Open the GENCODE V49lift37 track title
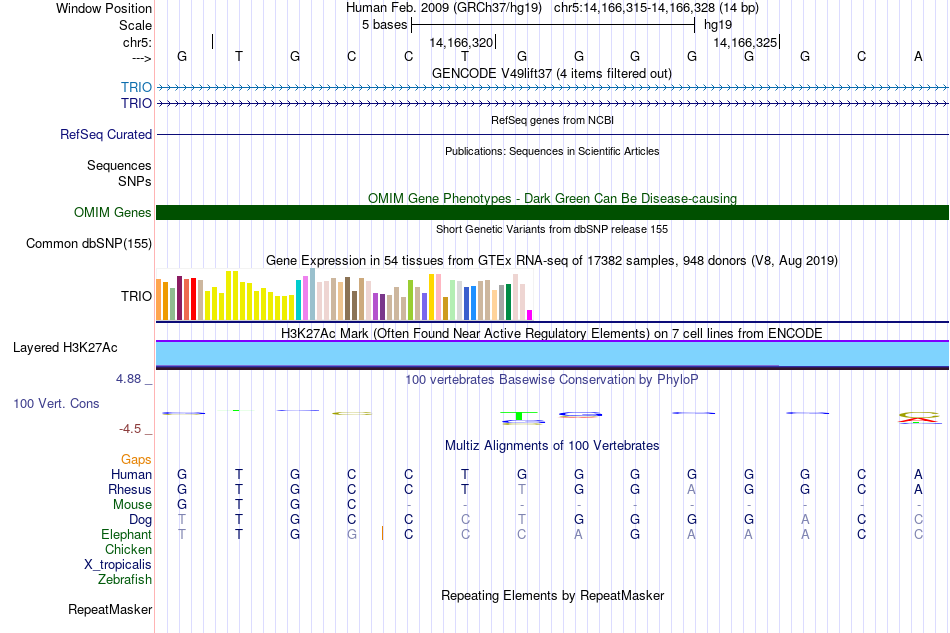Screen dimensions: 950x633 551,73
